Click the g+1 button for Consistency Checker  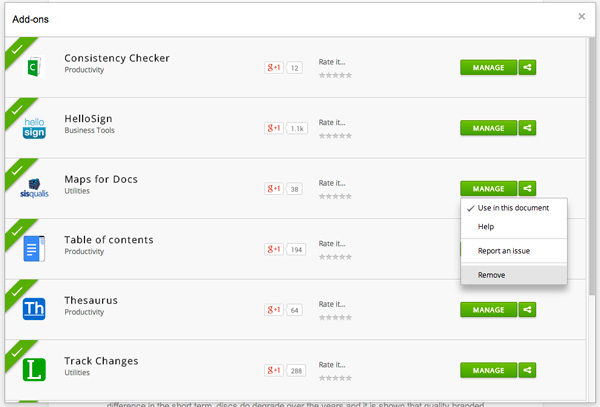pyautogui.click(x=274, y=68)
